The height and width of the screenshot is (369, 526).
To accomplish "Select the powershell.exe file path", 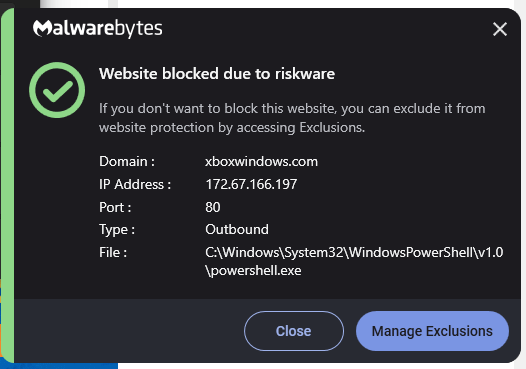I will (354, 261).
